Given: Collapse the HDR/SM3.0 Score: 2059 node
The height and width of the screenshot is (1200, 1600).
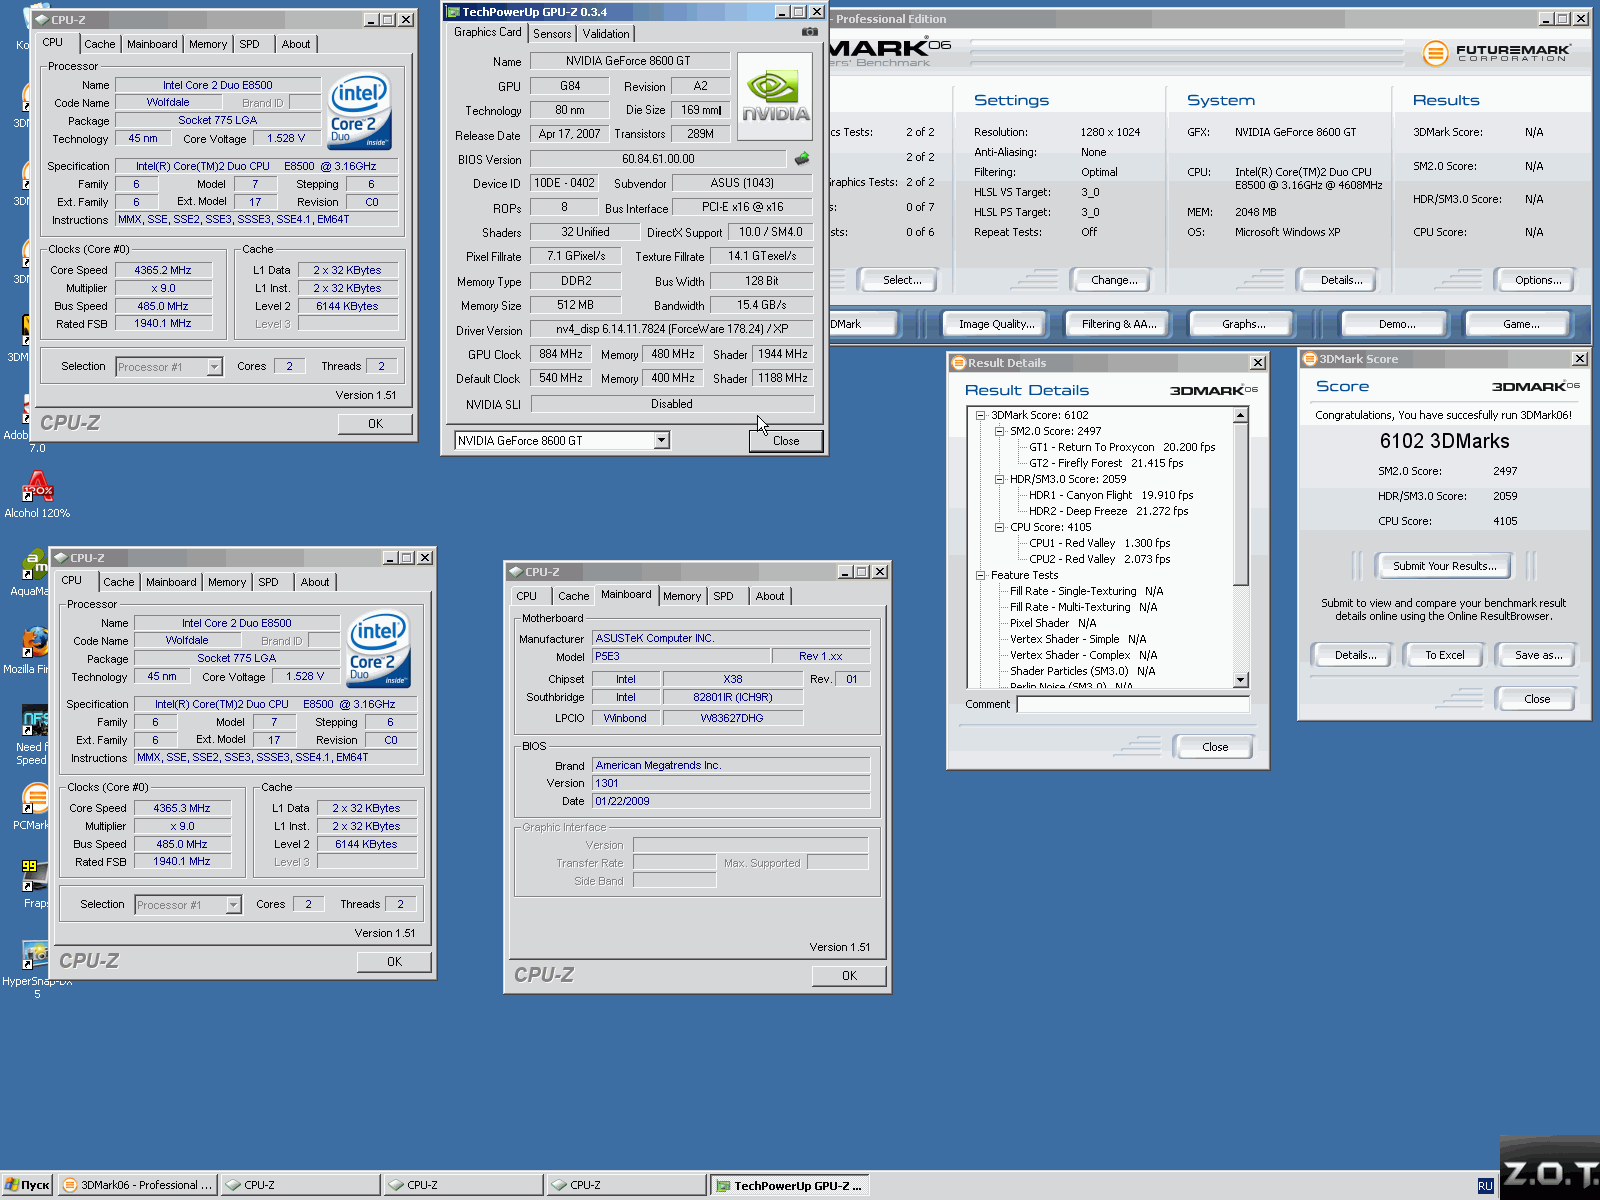Looking at the screenshot, I should tap(999, 479).
